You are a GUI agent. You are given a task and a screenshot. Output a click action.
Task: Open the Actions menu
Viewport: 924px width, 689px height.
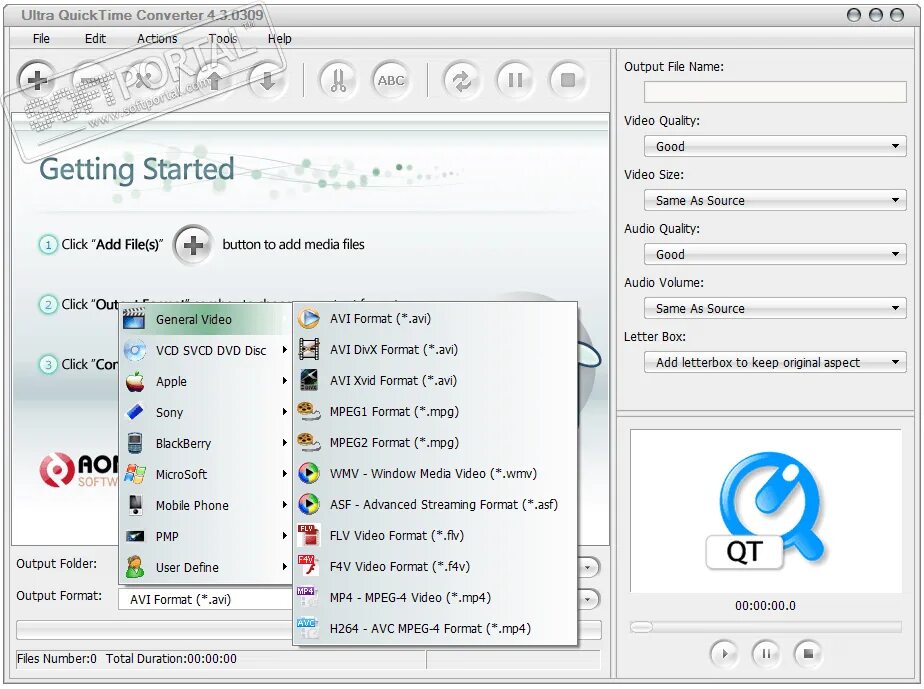click(x=157, y=38)
